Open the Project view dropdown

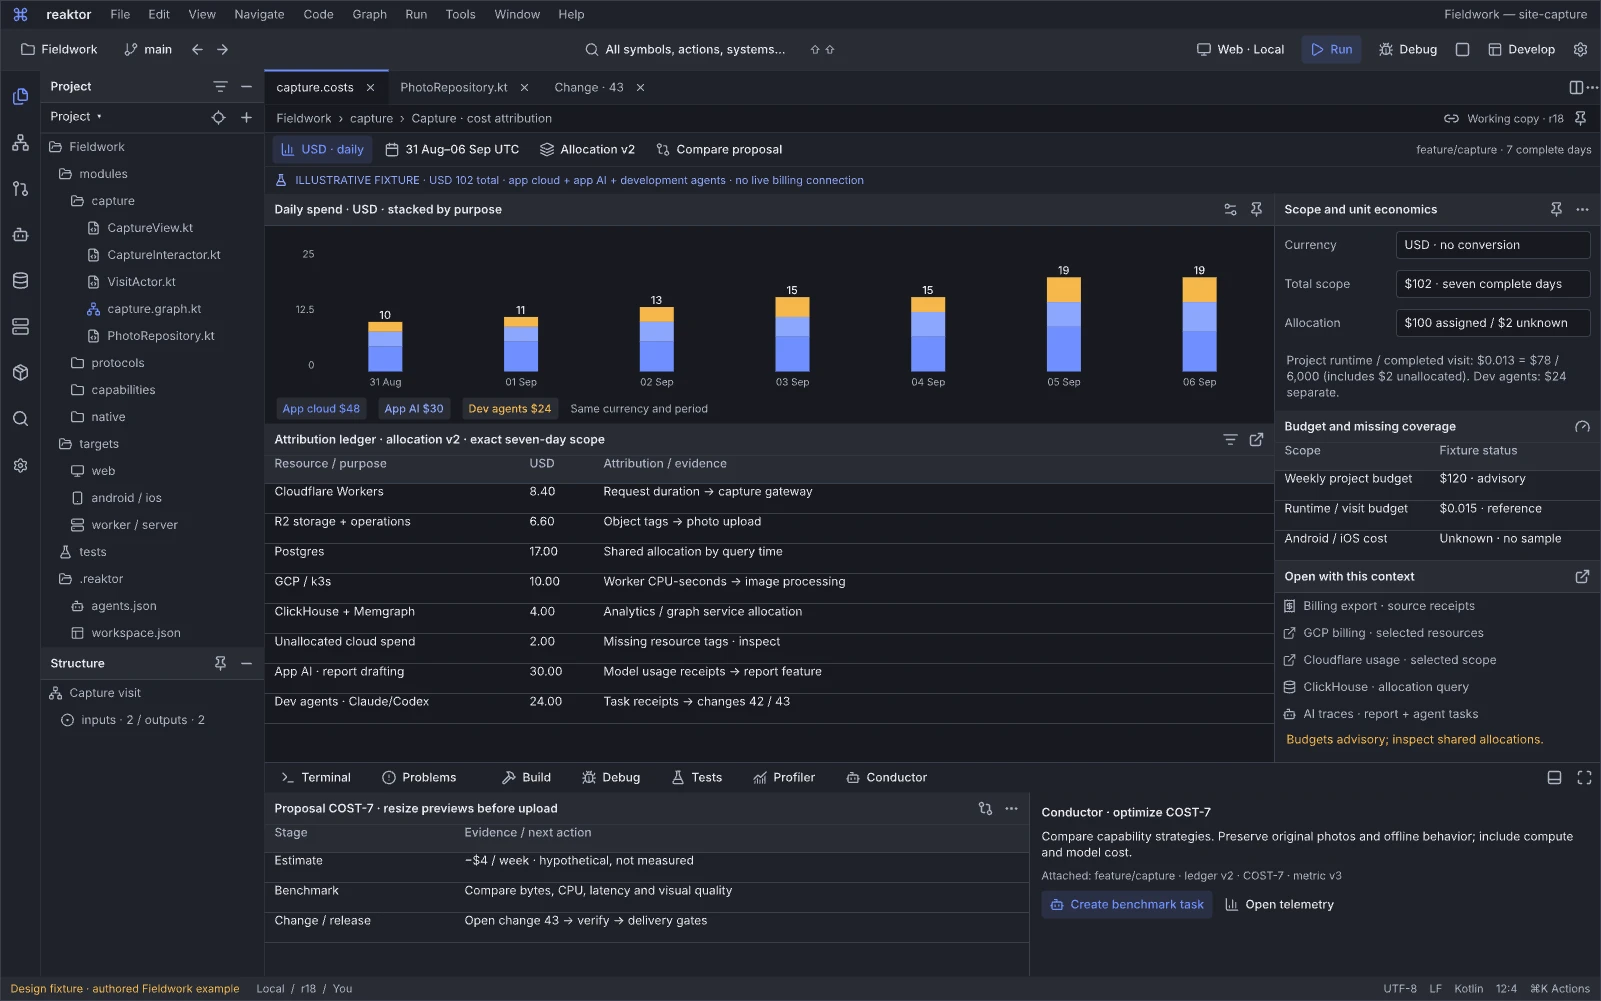pyautogui.click(x=76, y=117)
